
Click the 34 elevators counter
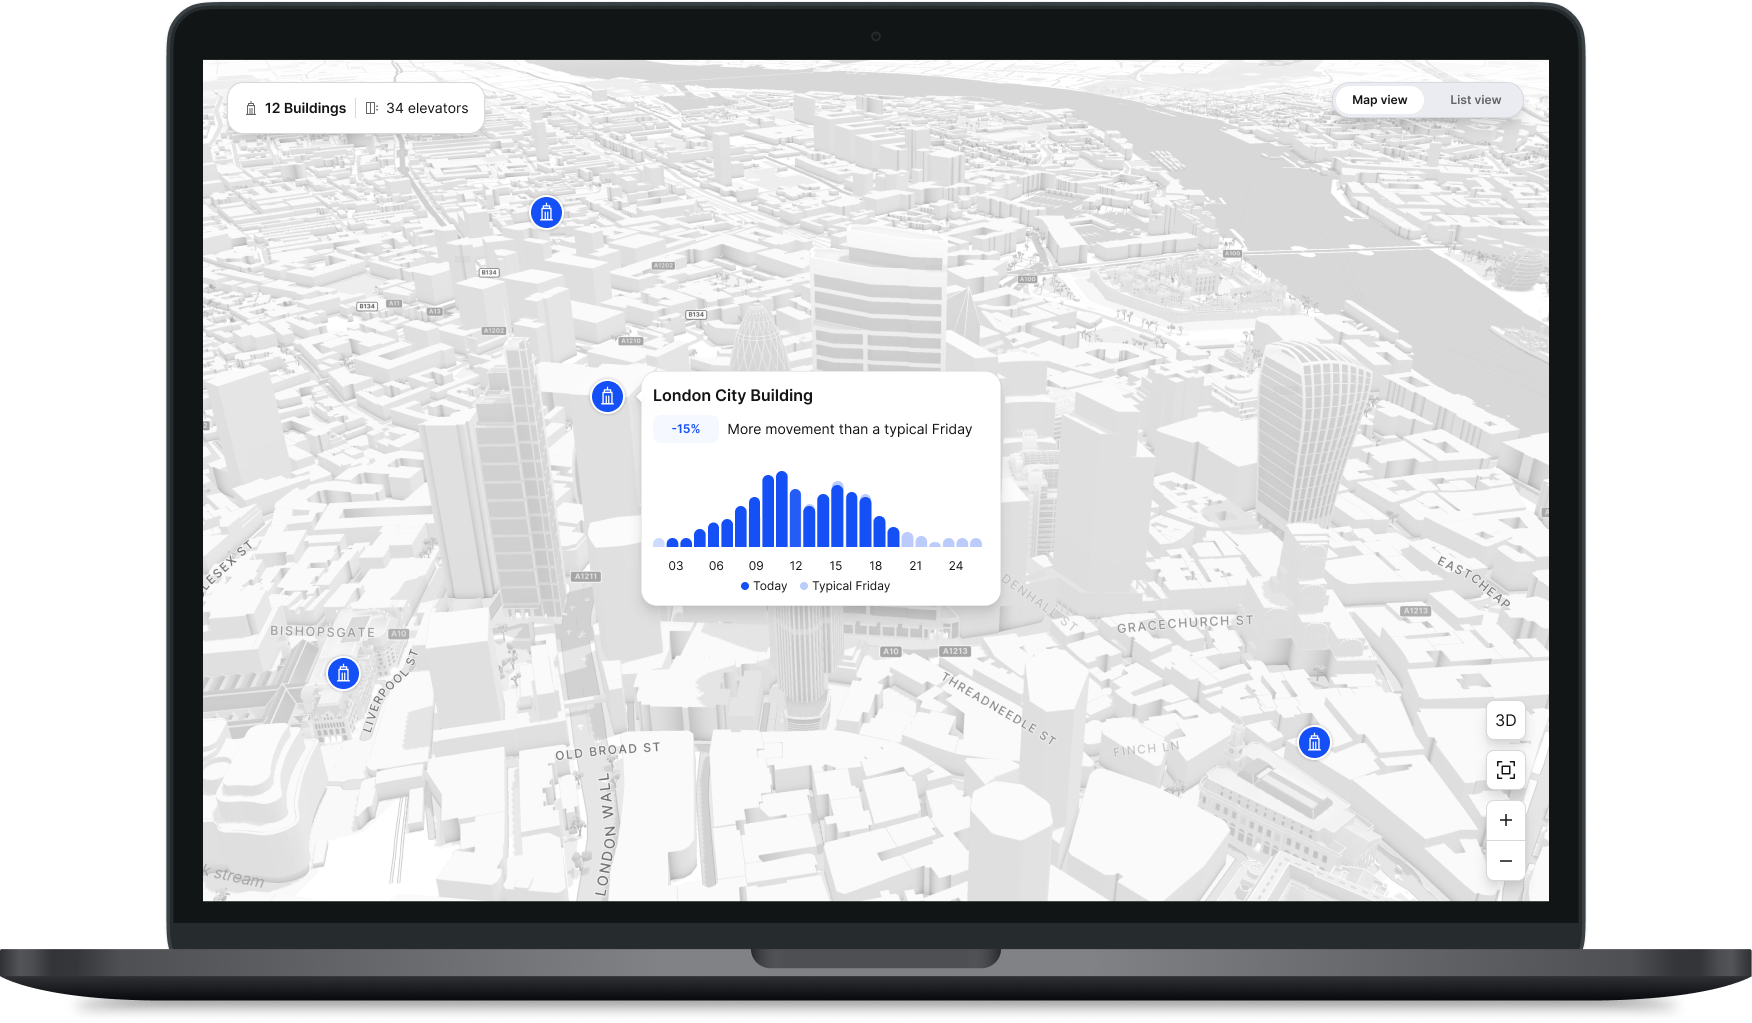[427, 108]
